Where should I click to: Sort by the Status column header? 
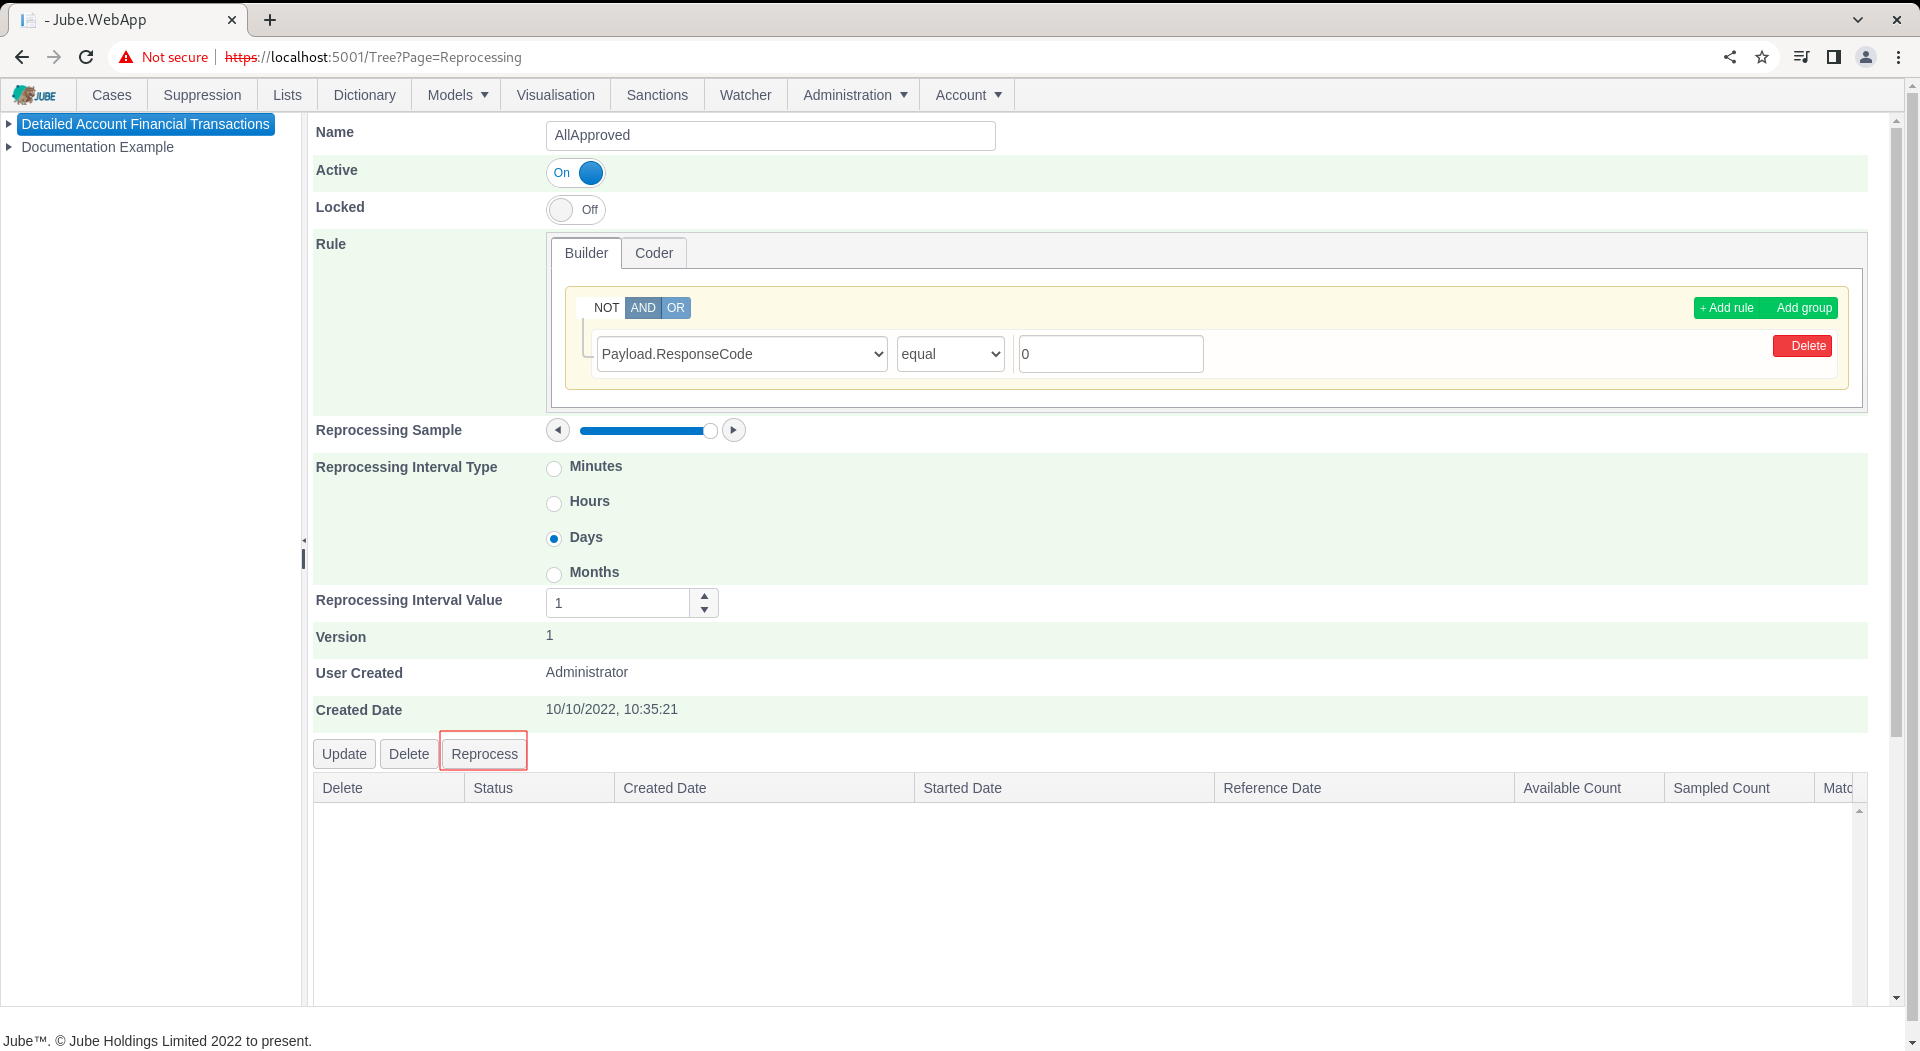click(x=539, y=788)
